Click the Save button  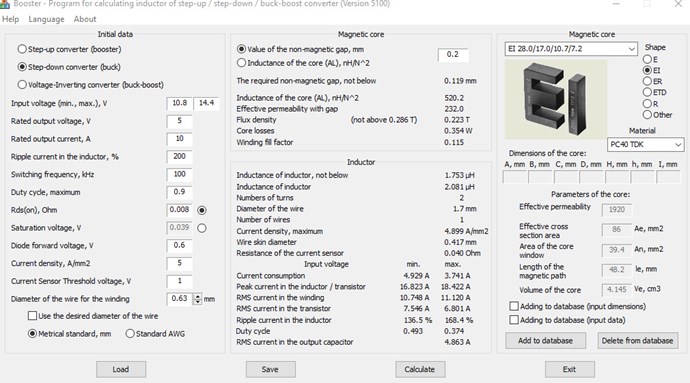(271, 369)
